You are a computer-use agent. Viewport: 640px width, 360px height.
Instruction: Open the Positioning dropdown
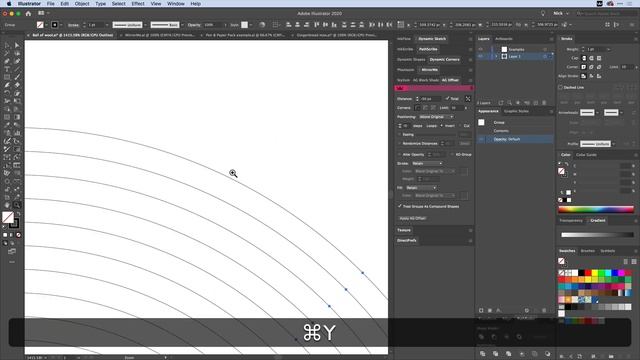(436, 117)
